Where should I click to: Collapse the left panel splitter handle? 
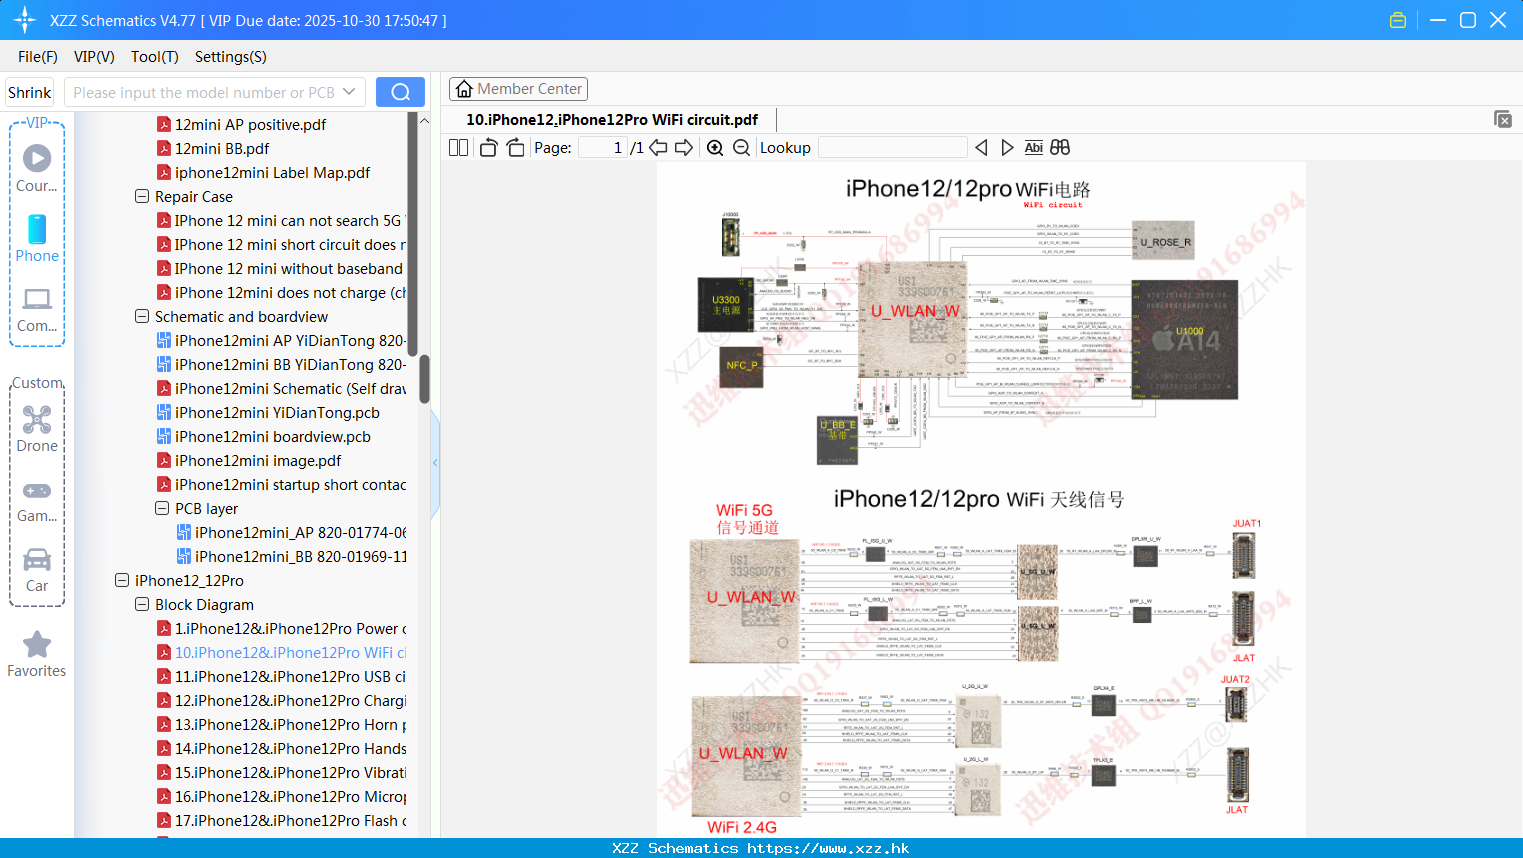pyautogui.click(x=435, y=462)
